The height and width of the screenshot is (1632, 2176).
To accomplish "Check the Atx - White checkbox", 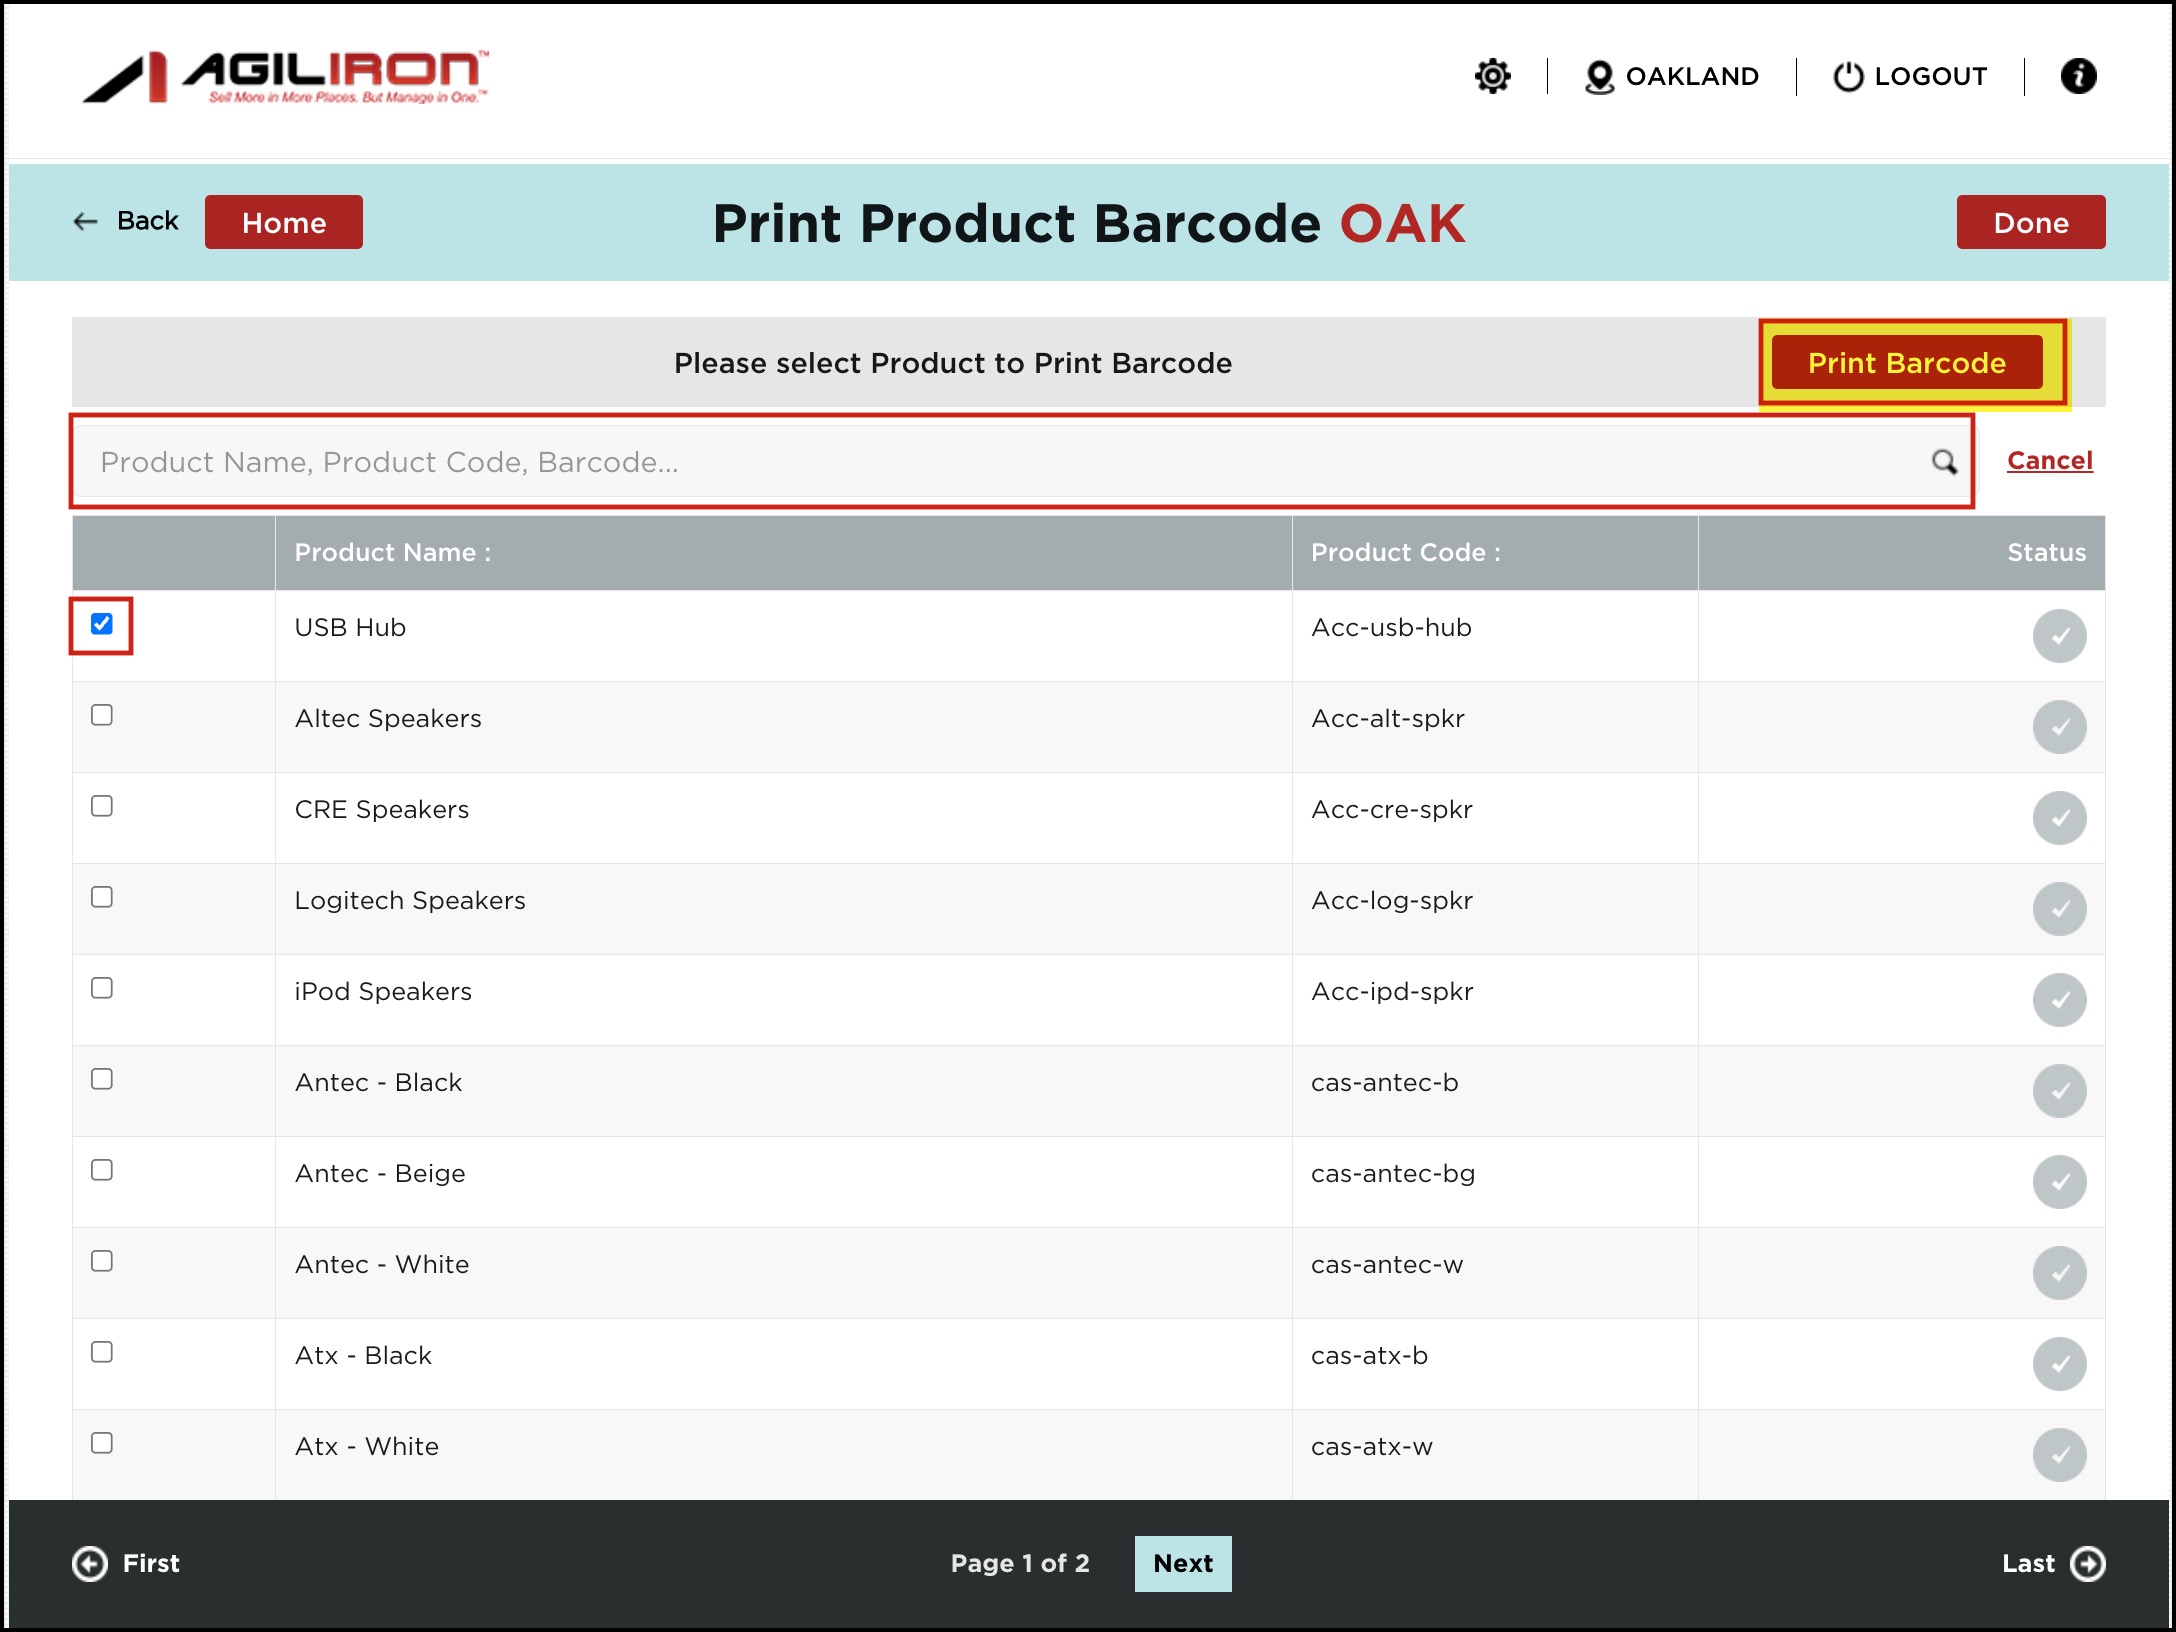I will (x=102, y=1443).
